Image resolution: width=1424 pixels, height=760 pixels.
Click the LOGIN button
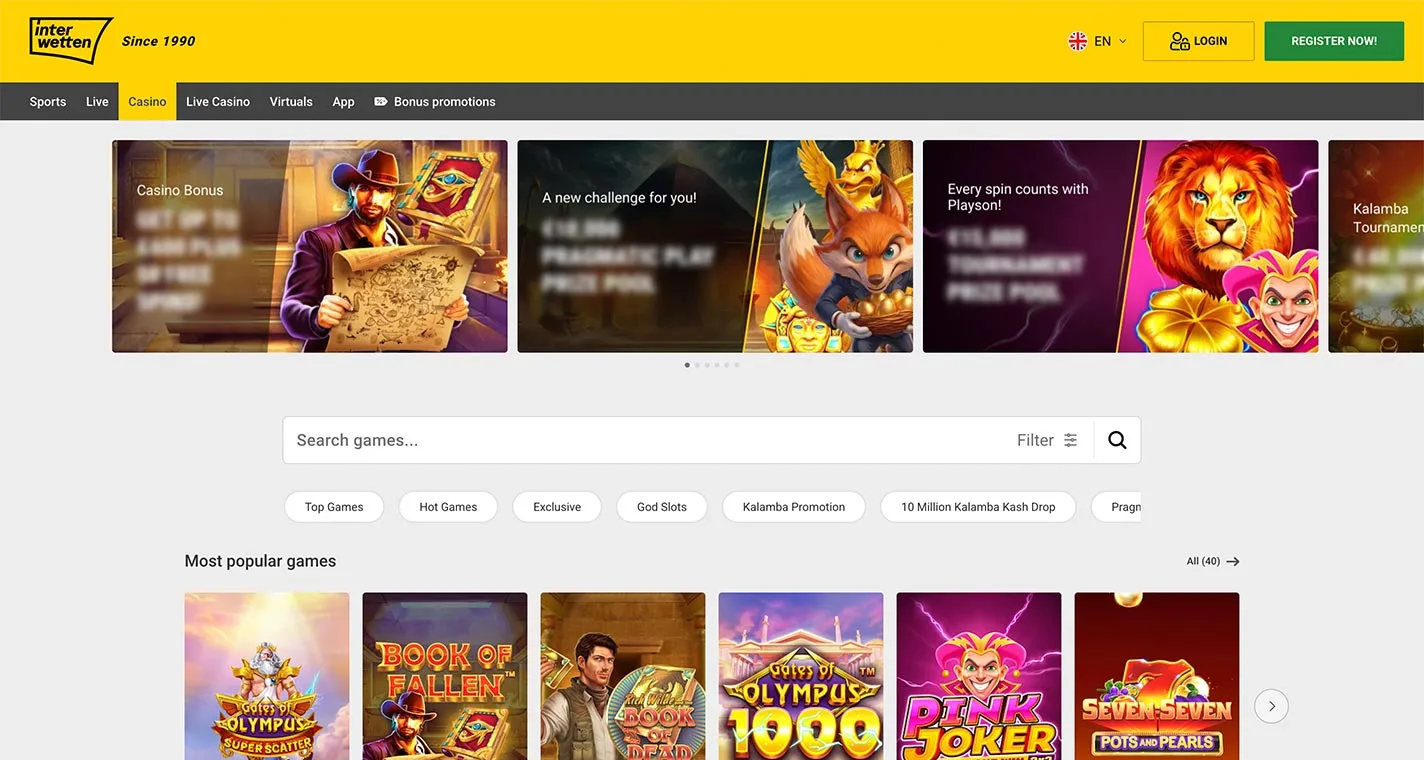pyautogui.click(x=1198, y=41)
